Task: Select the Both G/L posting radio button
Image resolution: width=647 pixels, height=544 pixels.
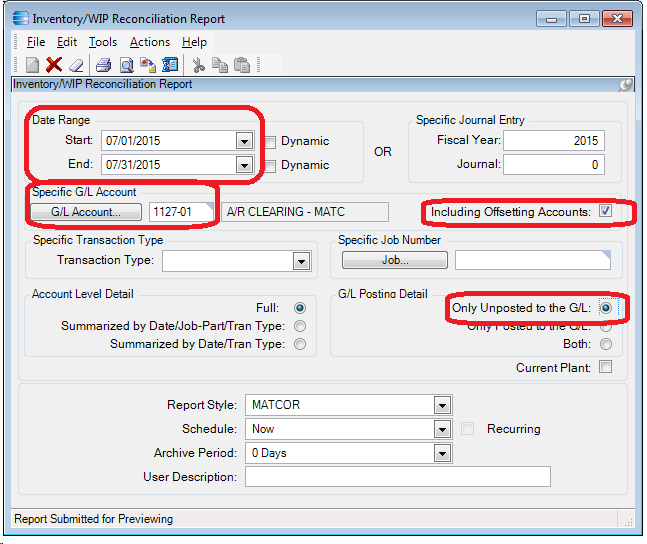Action: click(x=605, y=344)
